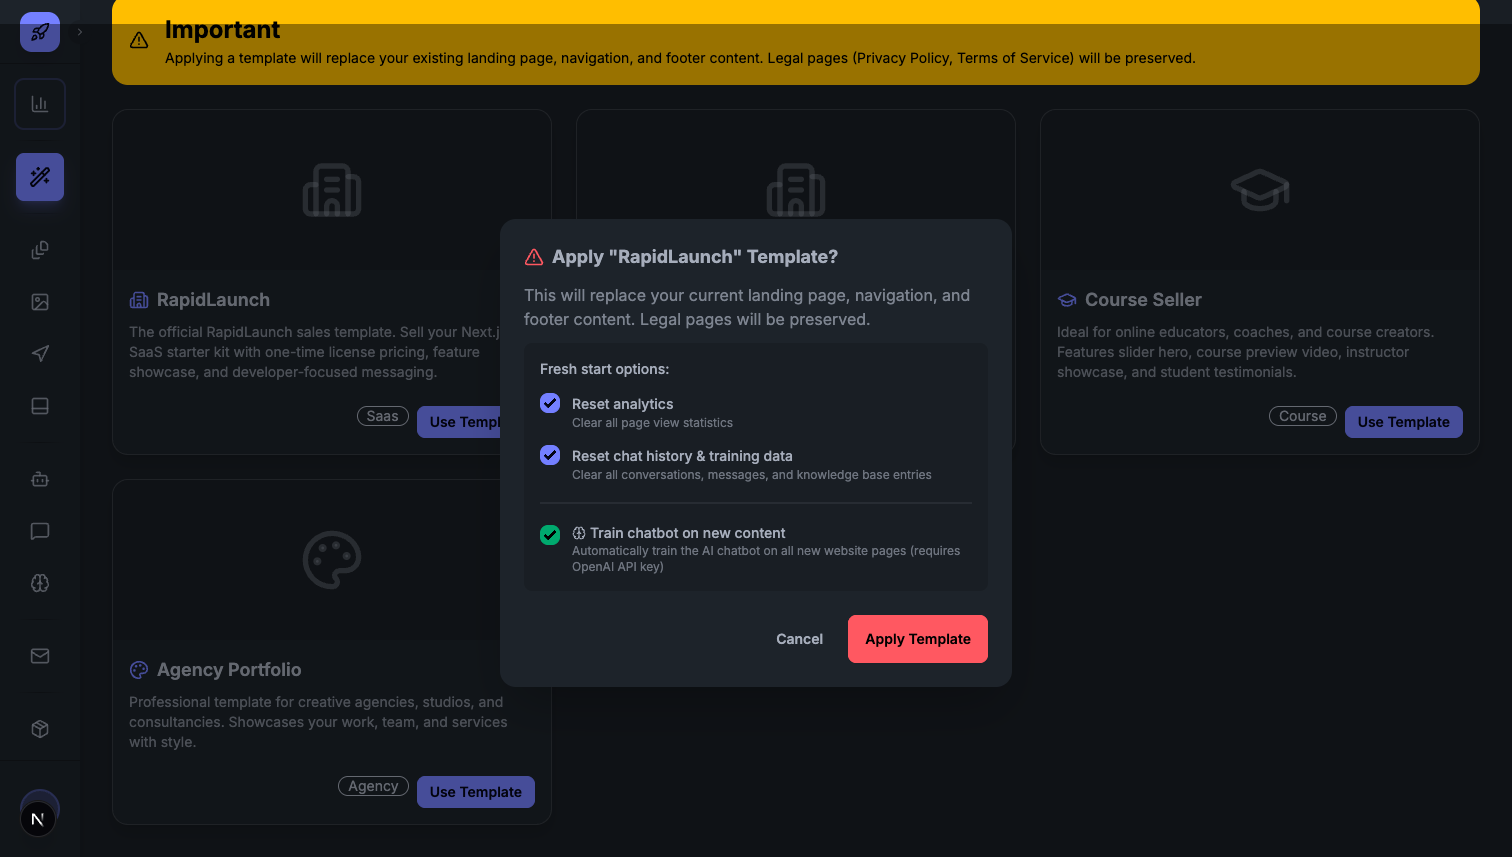Viewport: 1512px width, 857px height.
Task: Open the copy pages sidebar icon
Action: click(40, 250)
